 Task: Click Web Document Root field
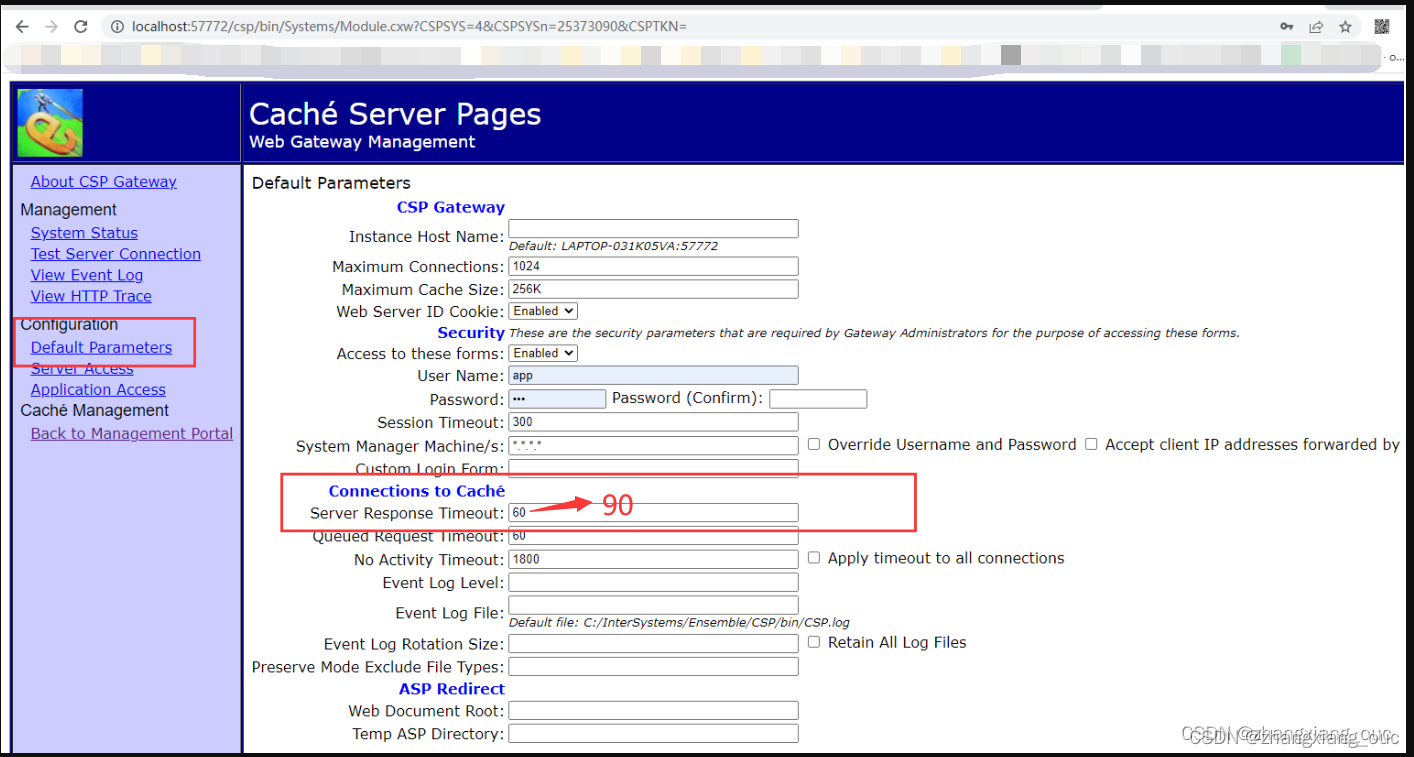pos(653,711)
